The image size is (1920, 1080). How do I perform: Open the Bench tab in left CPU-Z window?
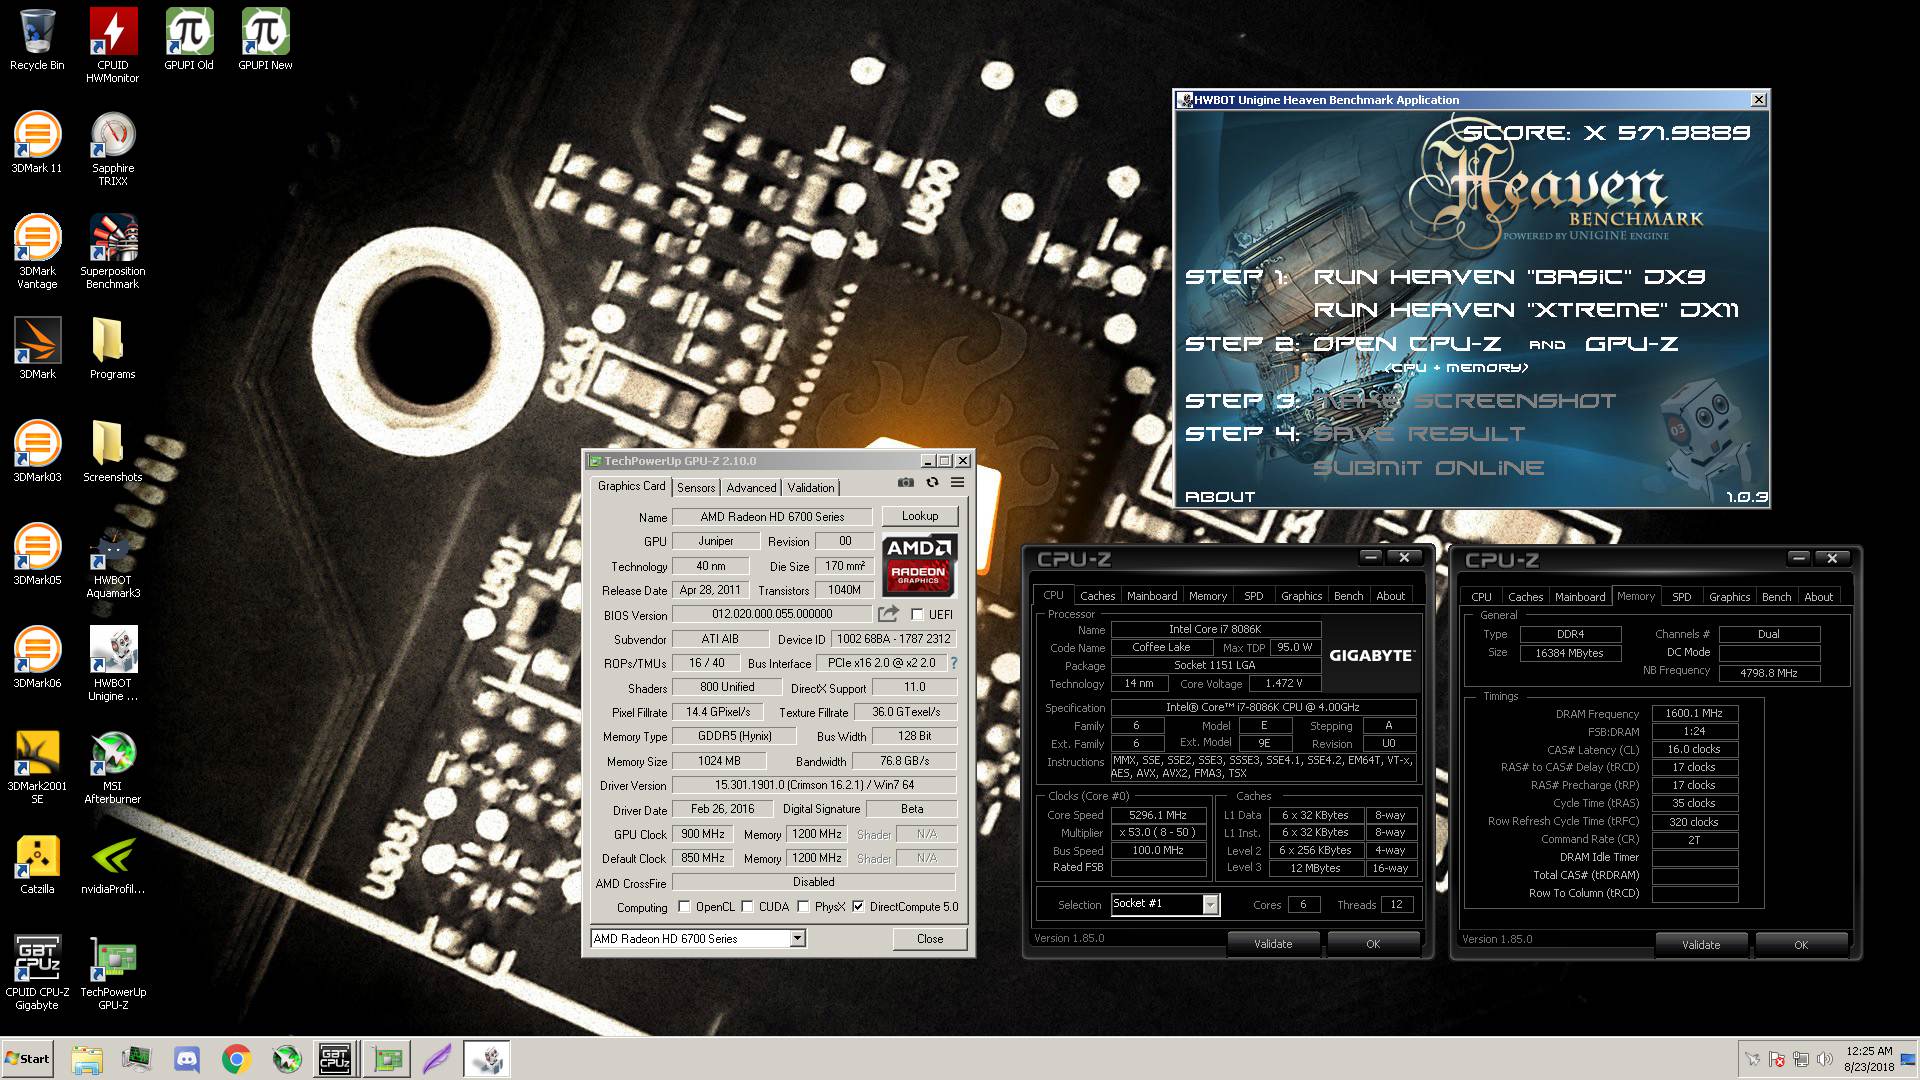tap(1348, 596)
